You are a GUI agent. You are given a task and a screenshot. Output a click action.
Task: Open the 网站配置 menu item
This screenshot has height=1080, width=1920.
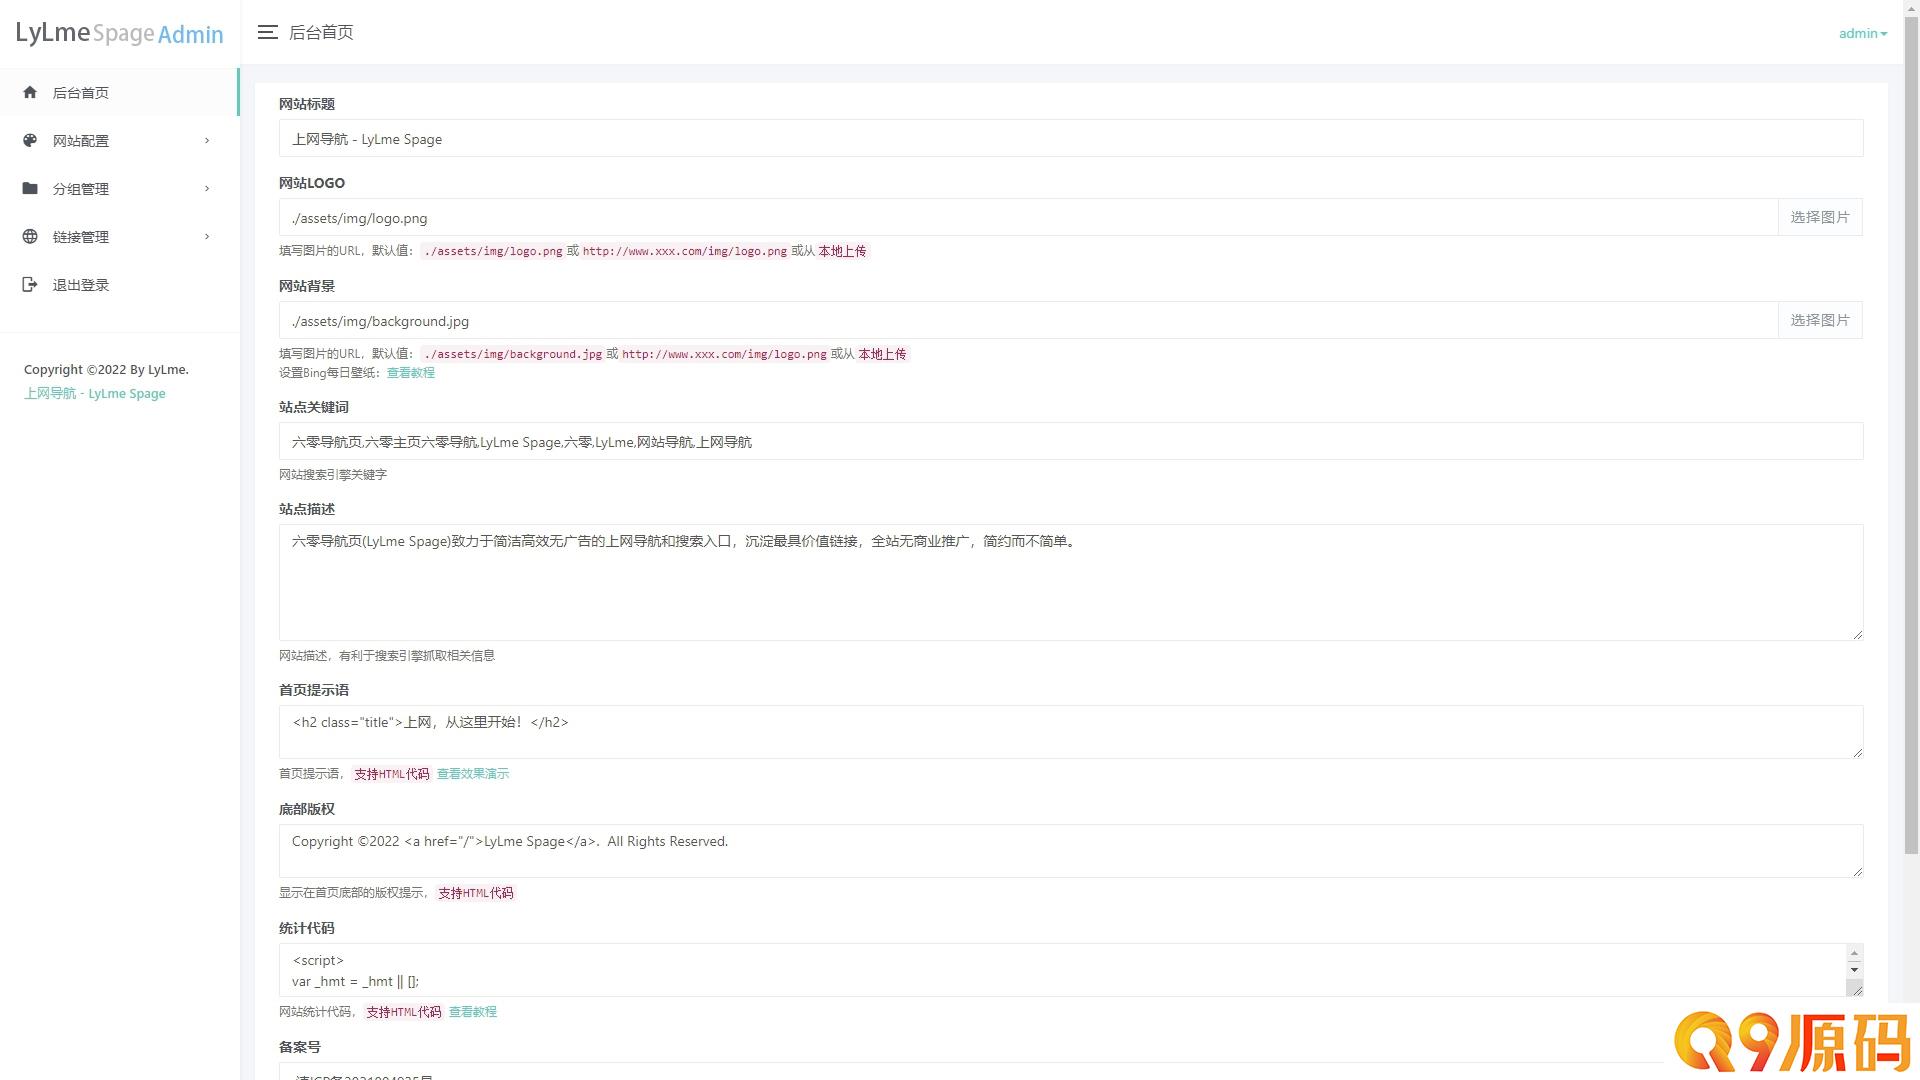(119, 140)
